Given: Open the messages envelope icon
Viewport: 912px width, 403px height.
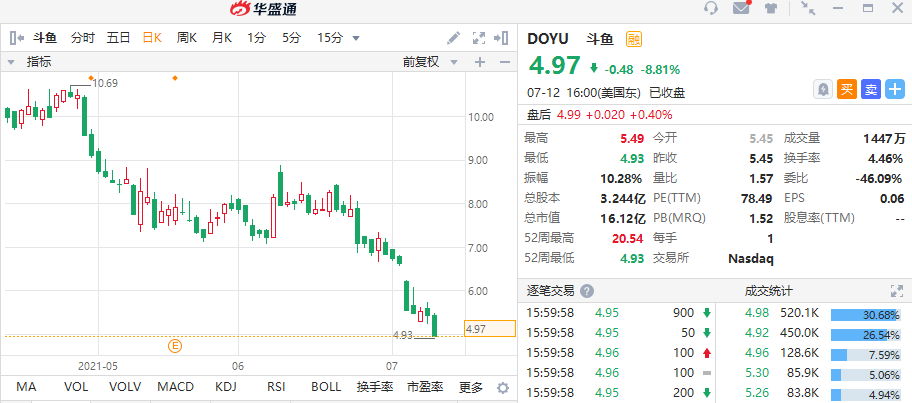Looking at the screenshot, I should point(741,8).
